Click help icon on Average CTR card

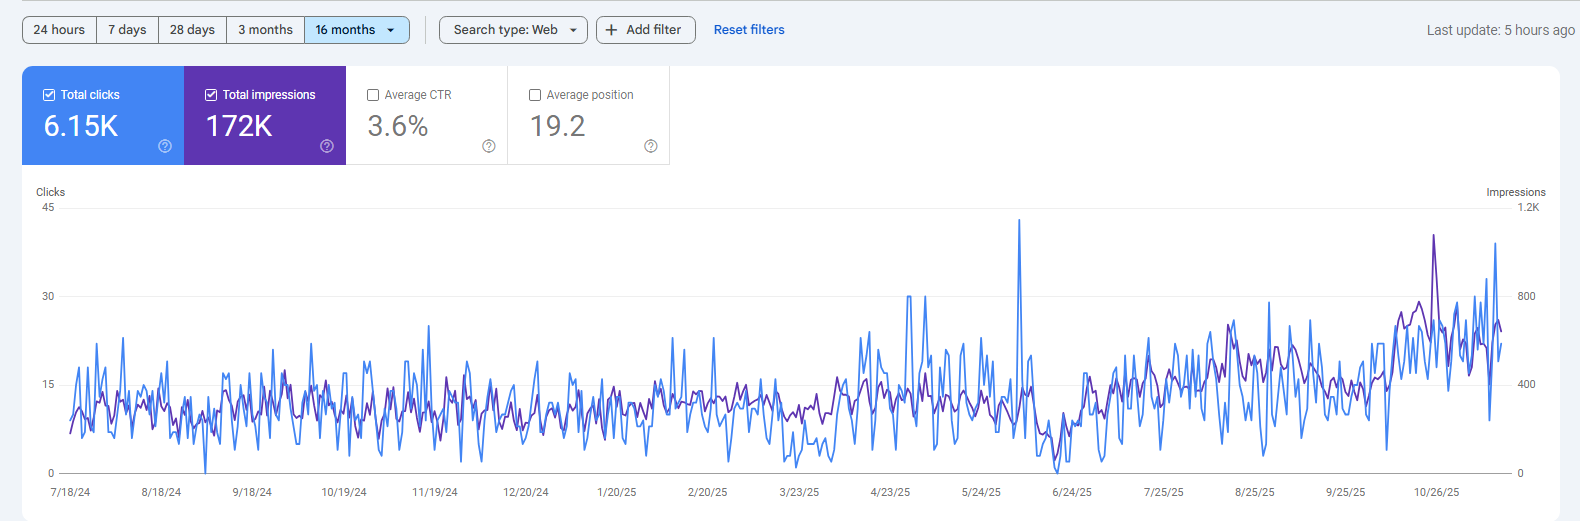(489, 146)
